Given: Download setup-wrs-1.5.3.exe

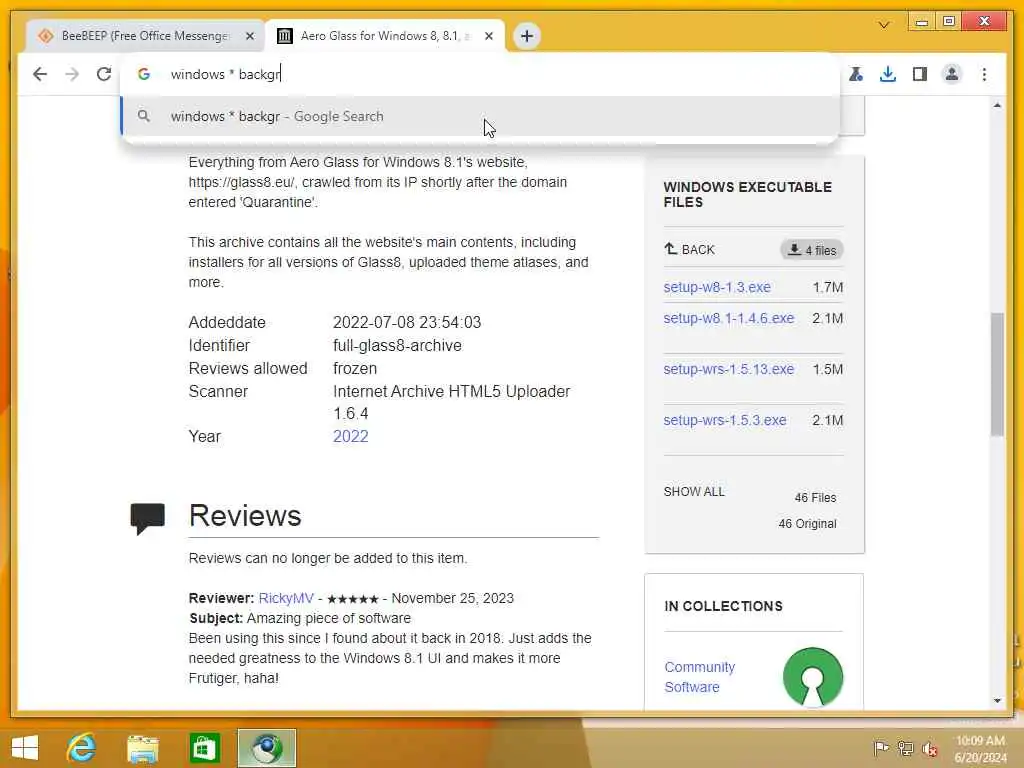Looking at the screenshot, I should [725, 420].
